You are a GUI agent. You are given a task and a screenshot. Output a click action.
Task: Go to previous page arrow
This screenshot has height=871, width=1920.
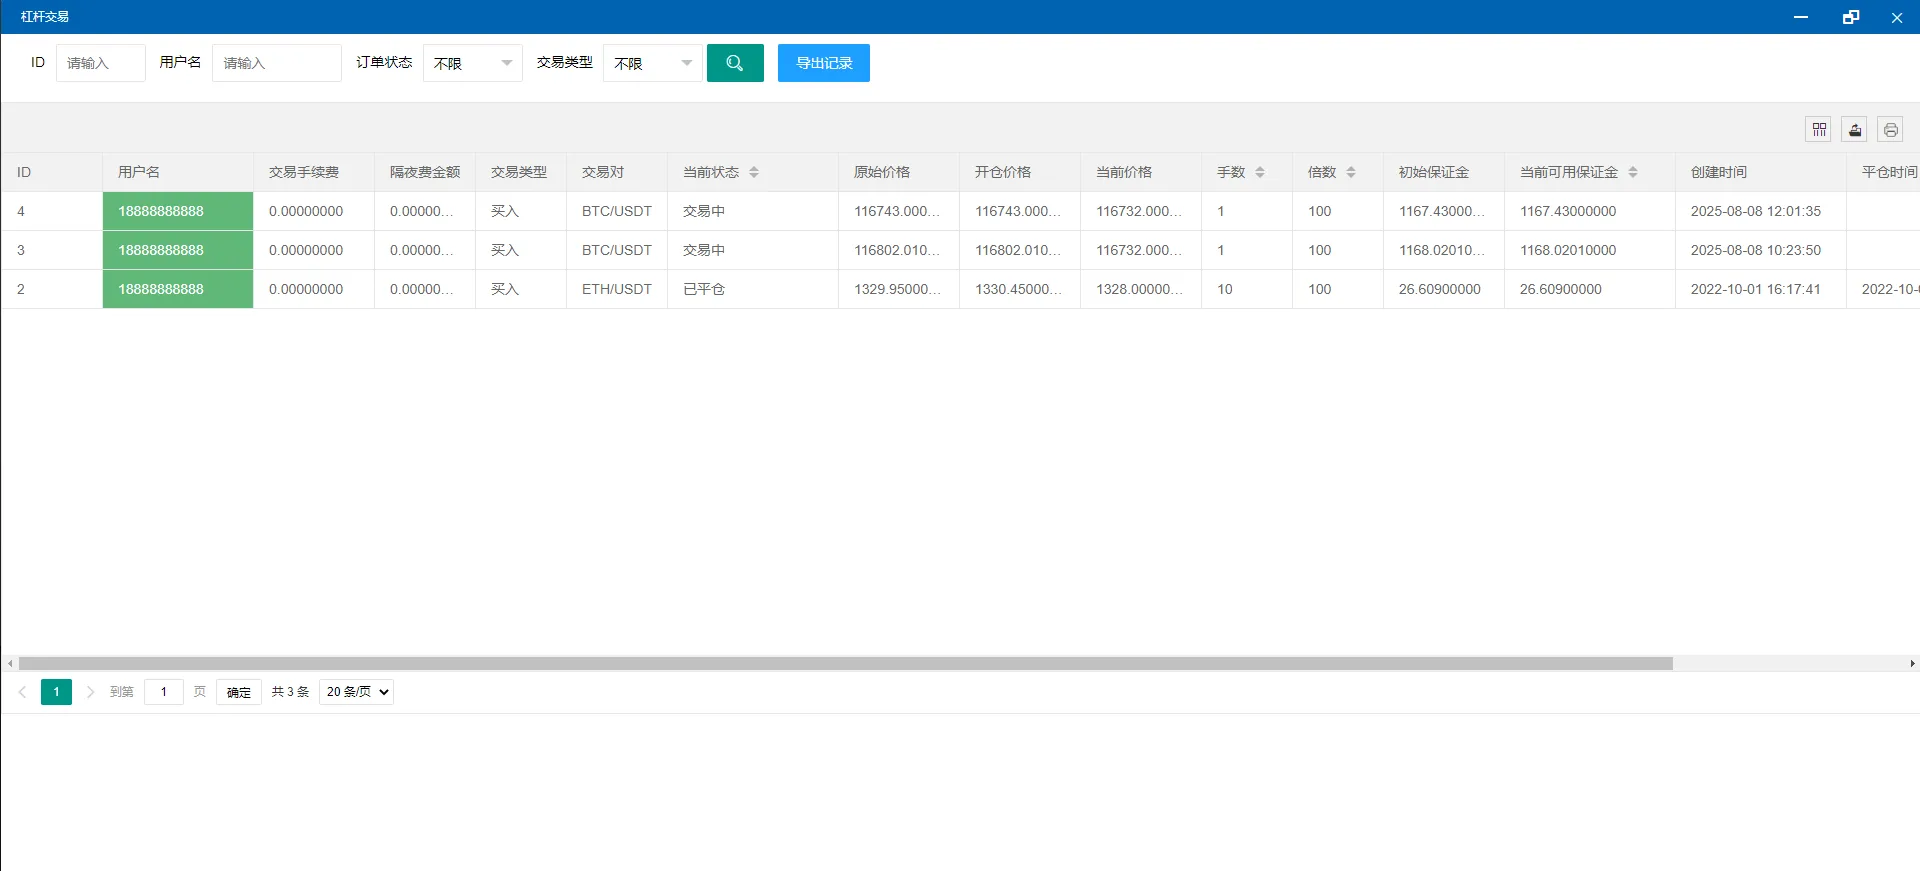[x=22, y=692]
